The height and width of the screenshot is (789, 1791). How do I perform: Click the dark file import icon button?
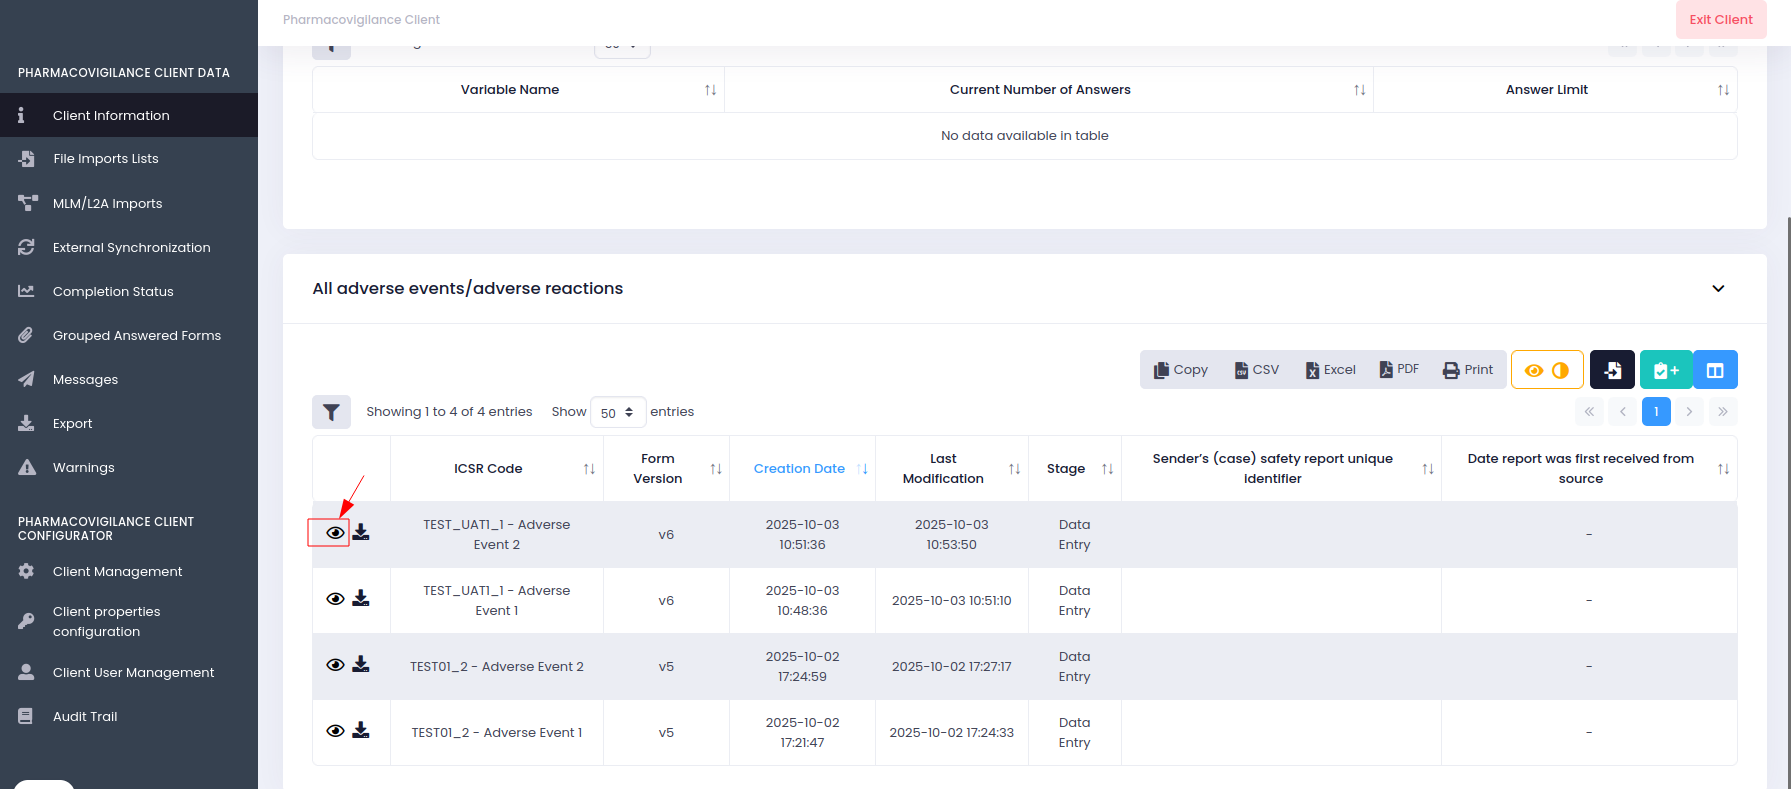pyautogui.click(x=1612, y=370)
